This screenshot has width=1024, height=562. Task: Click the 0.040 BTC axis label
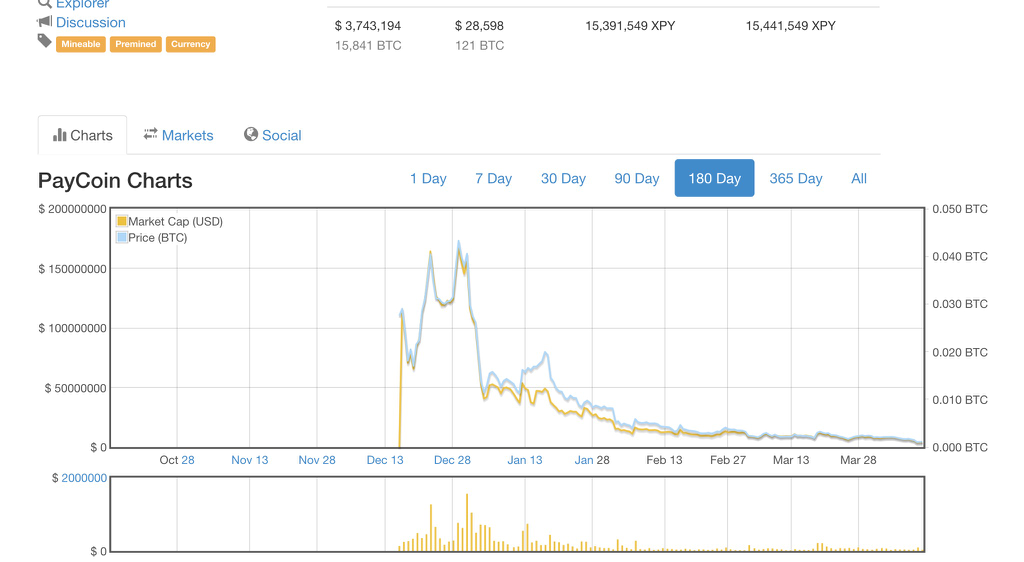[960, 257]
